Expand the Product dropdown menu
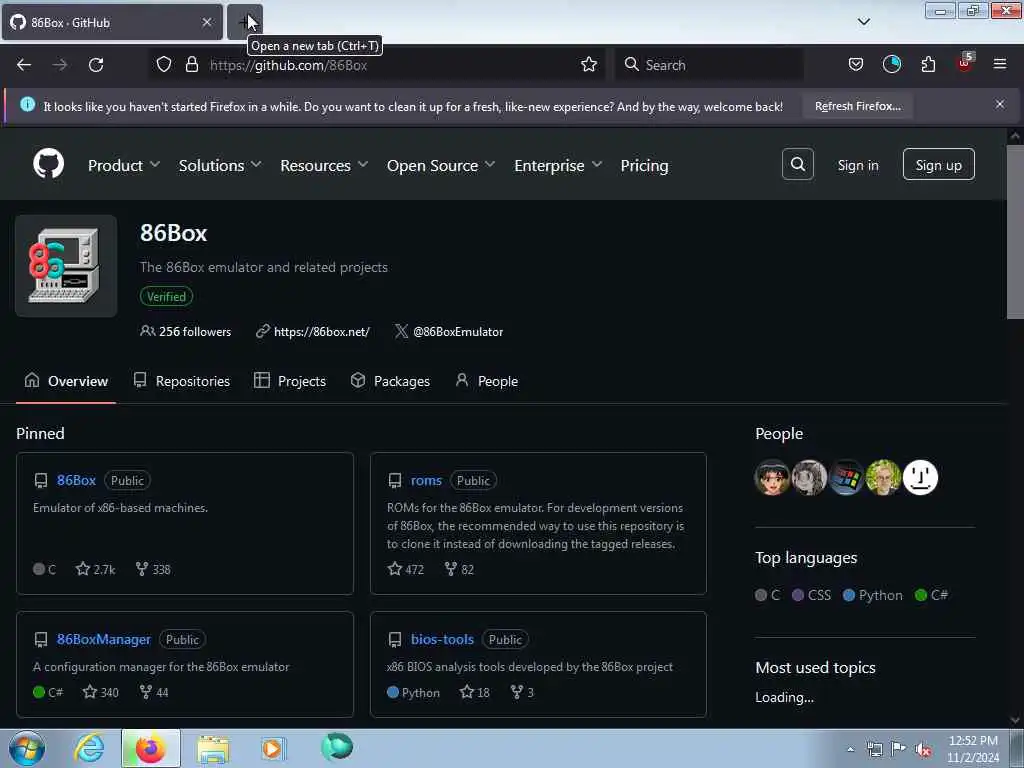1024x768 pixels. click(124, 165)
